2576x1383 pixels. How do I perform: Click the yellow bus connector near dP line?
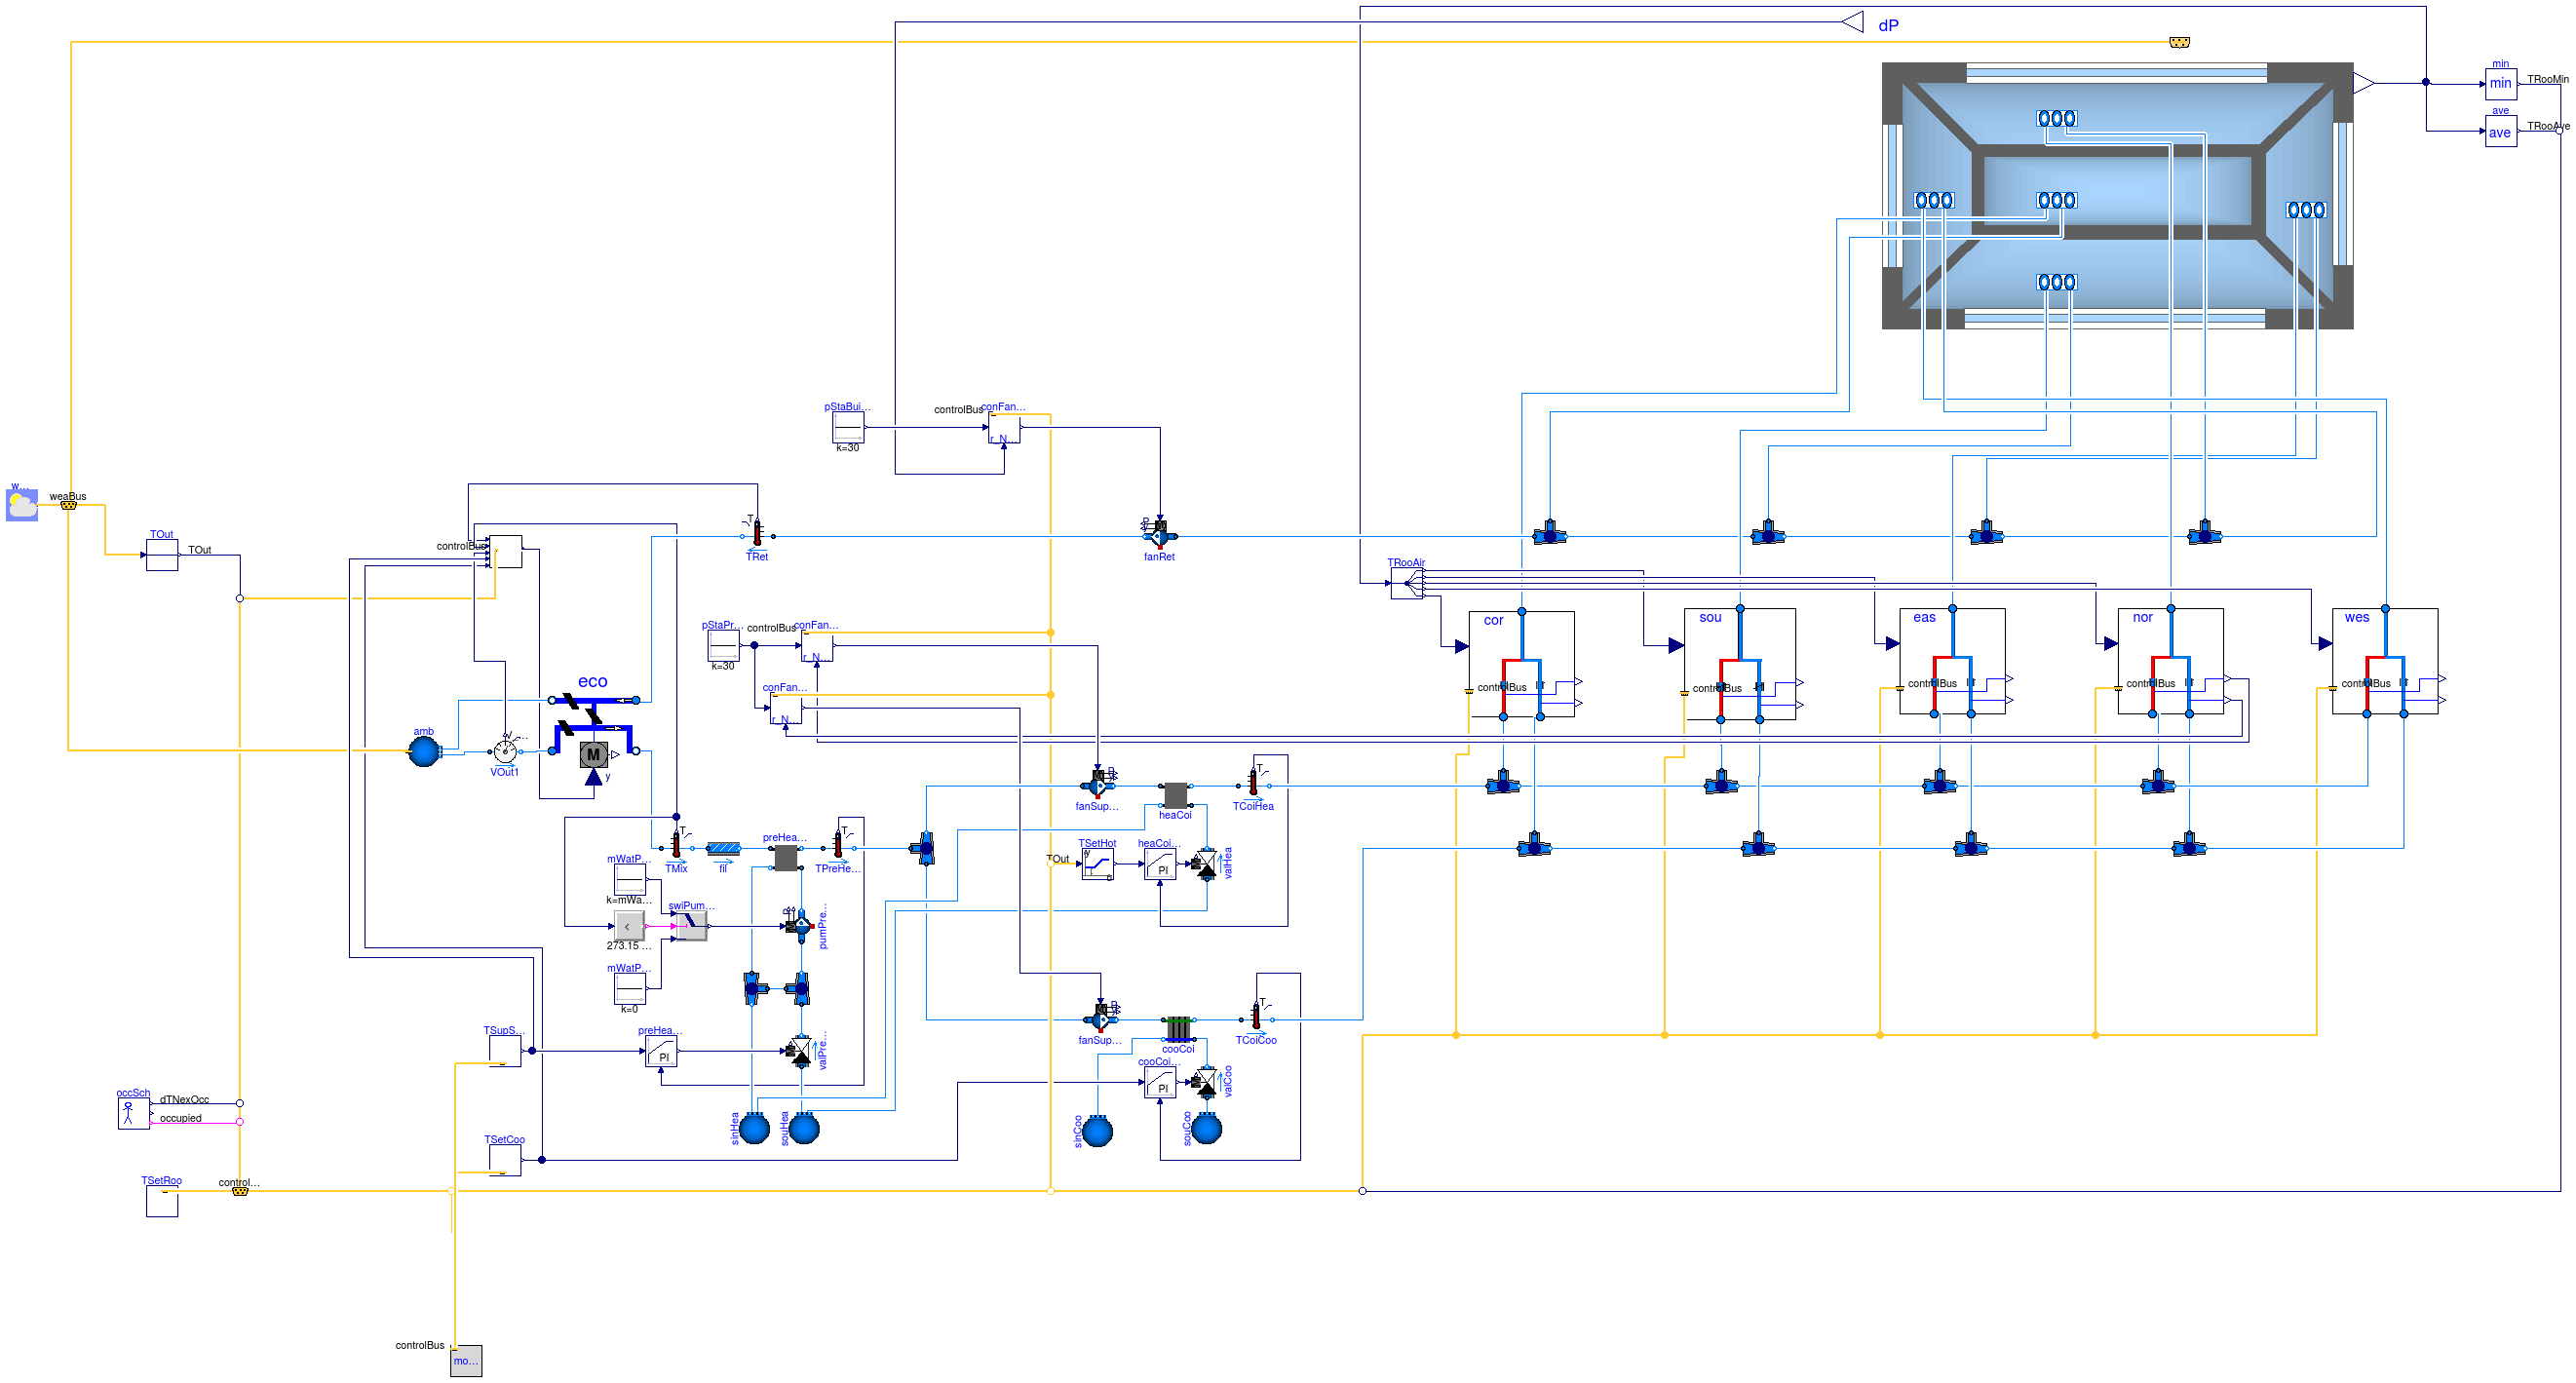coord(2180,42)
